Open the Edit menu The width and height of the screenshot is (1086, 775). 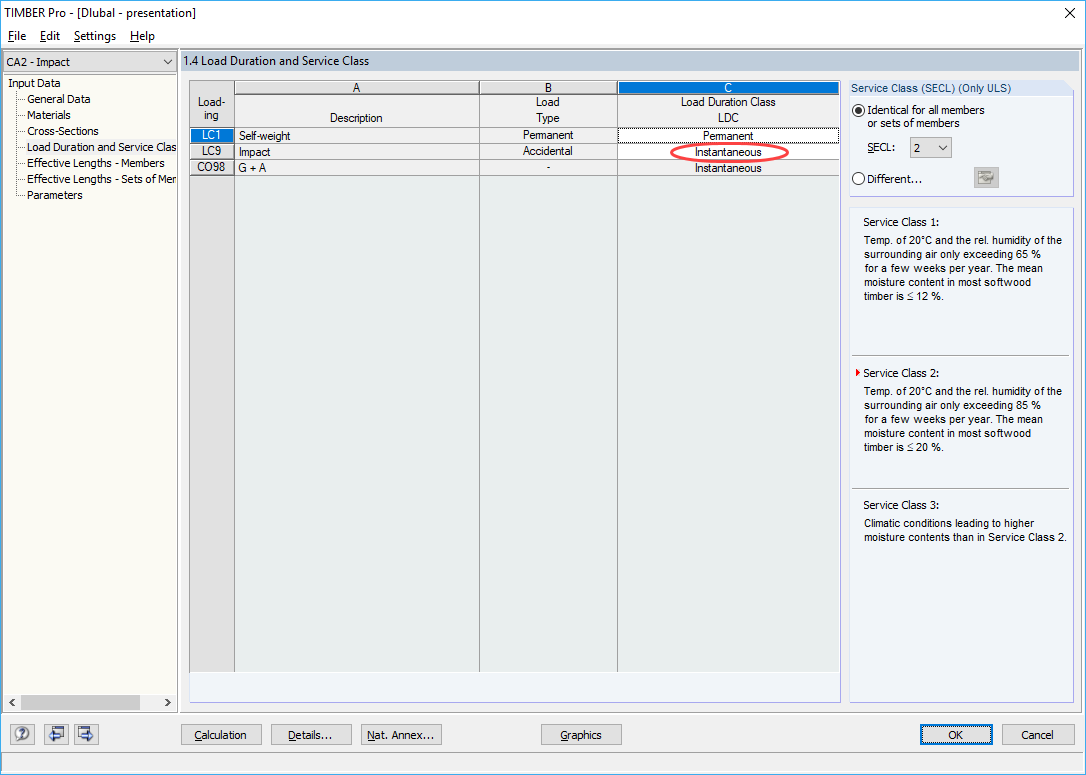coord(49,35)
